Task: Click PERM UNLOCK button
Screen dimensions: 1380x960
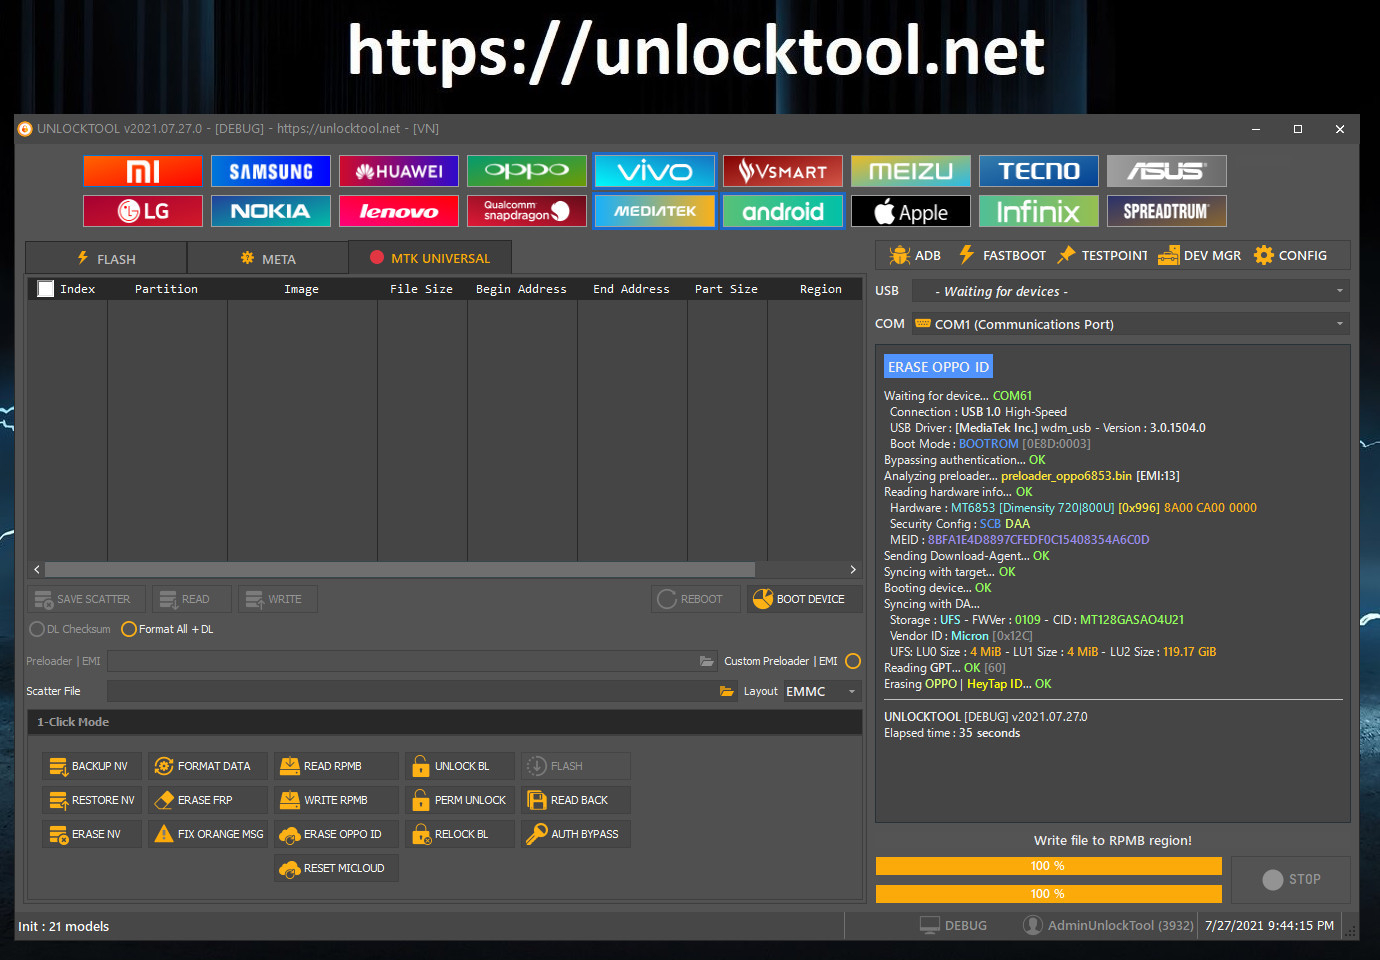Action: pyautogui.click(x=460, y=800)
